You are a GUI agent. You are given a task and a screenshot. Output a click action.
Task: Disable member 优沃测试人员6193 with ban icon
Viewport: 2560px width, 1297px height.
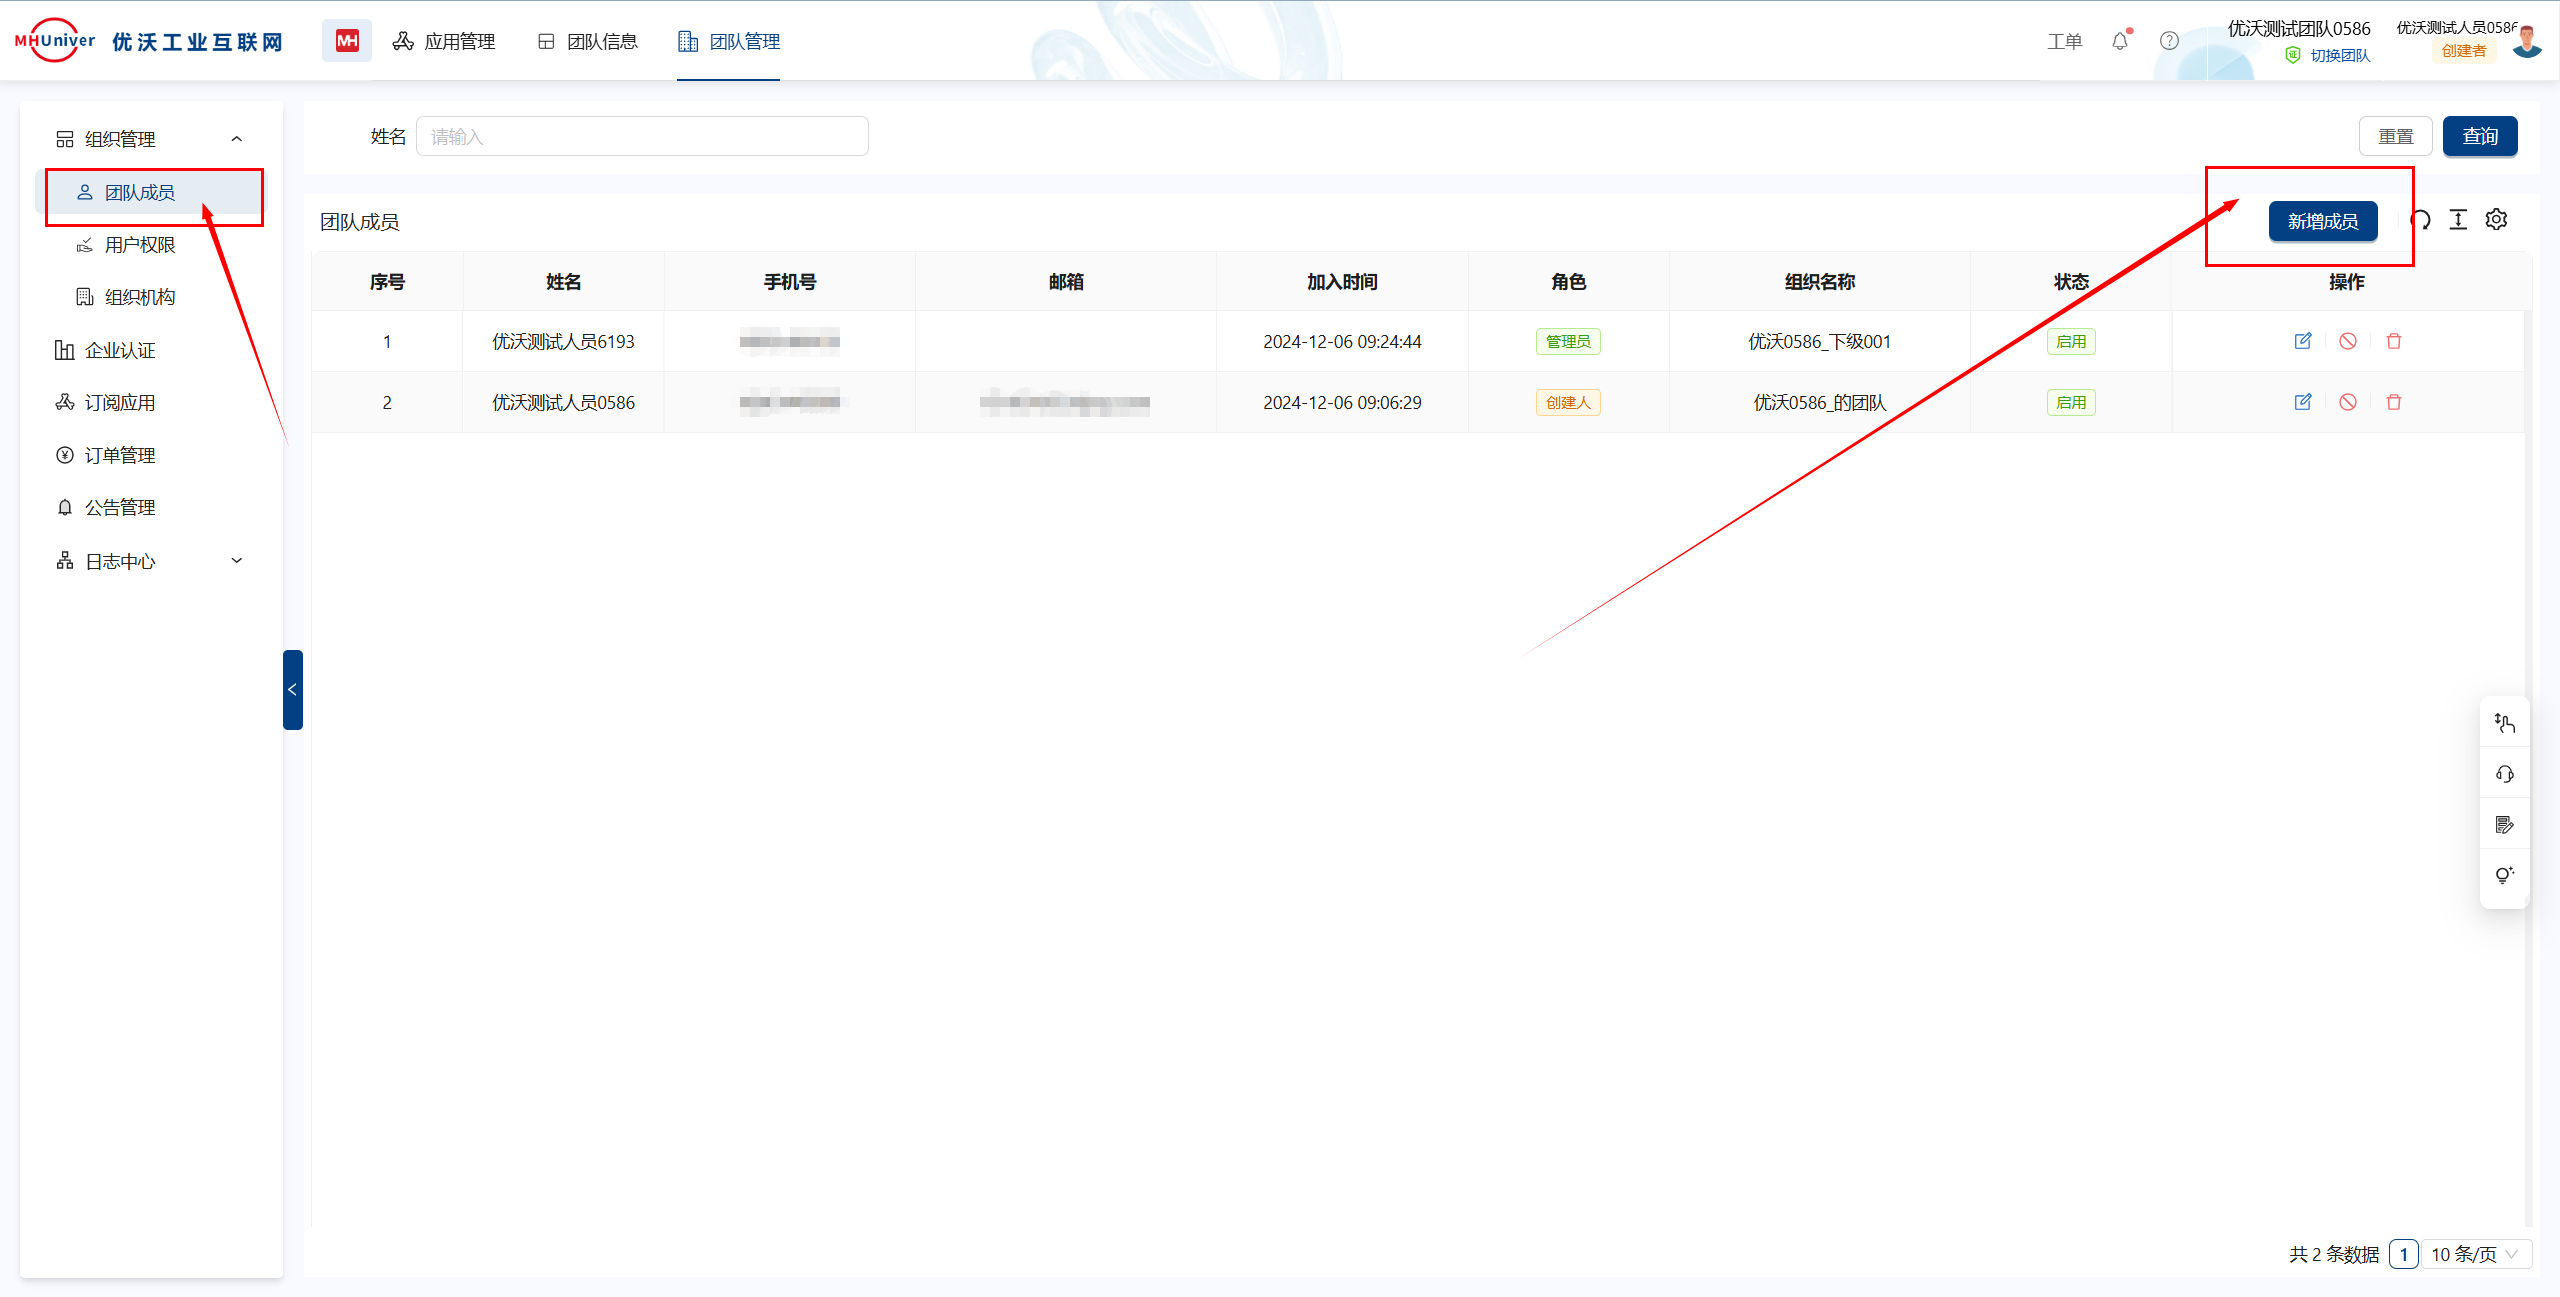pos(2347,341)
